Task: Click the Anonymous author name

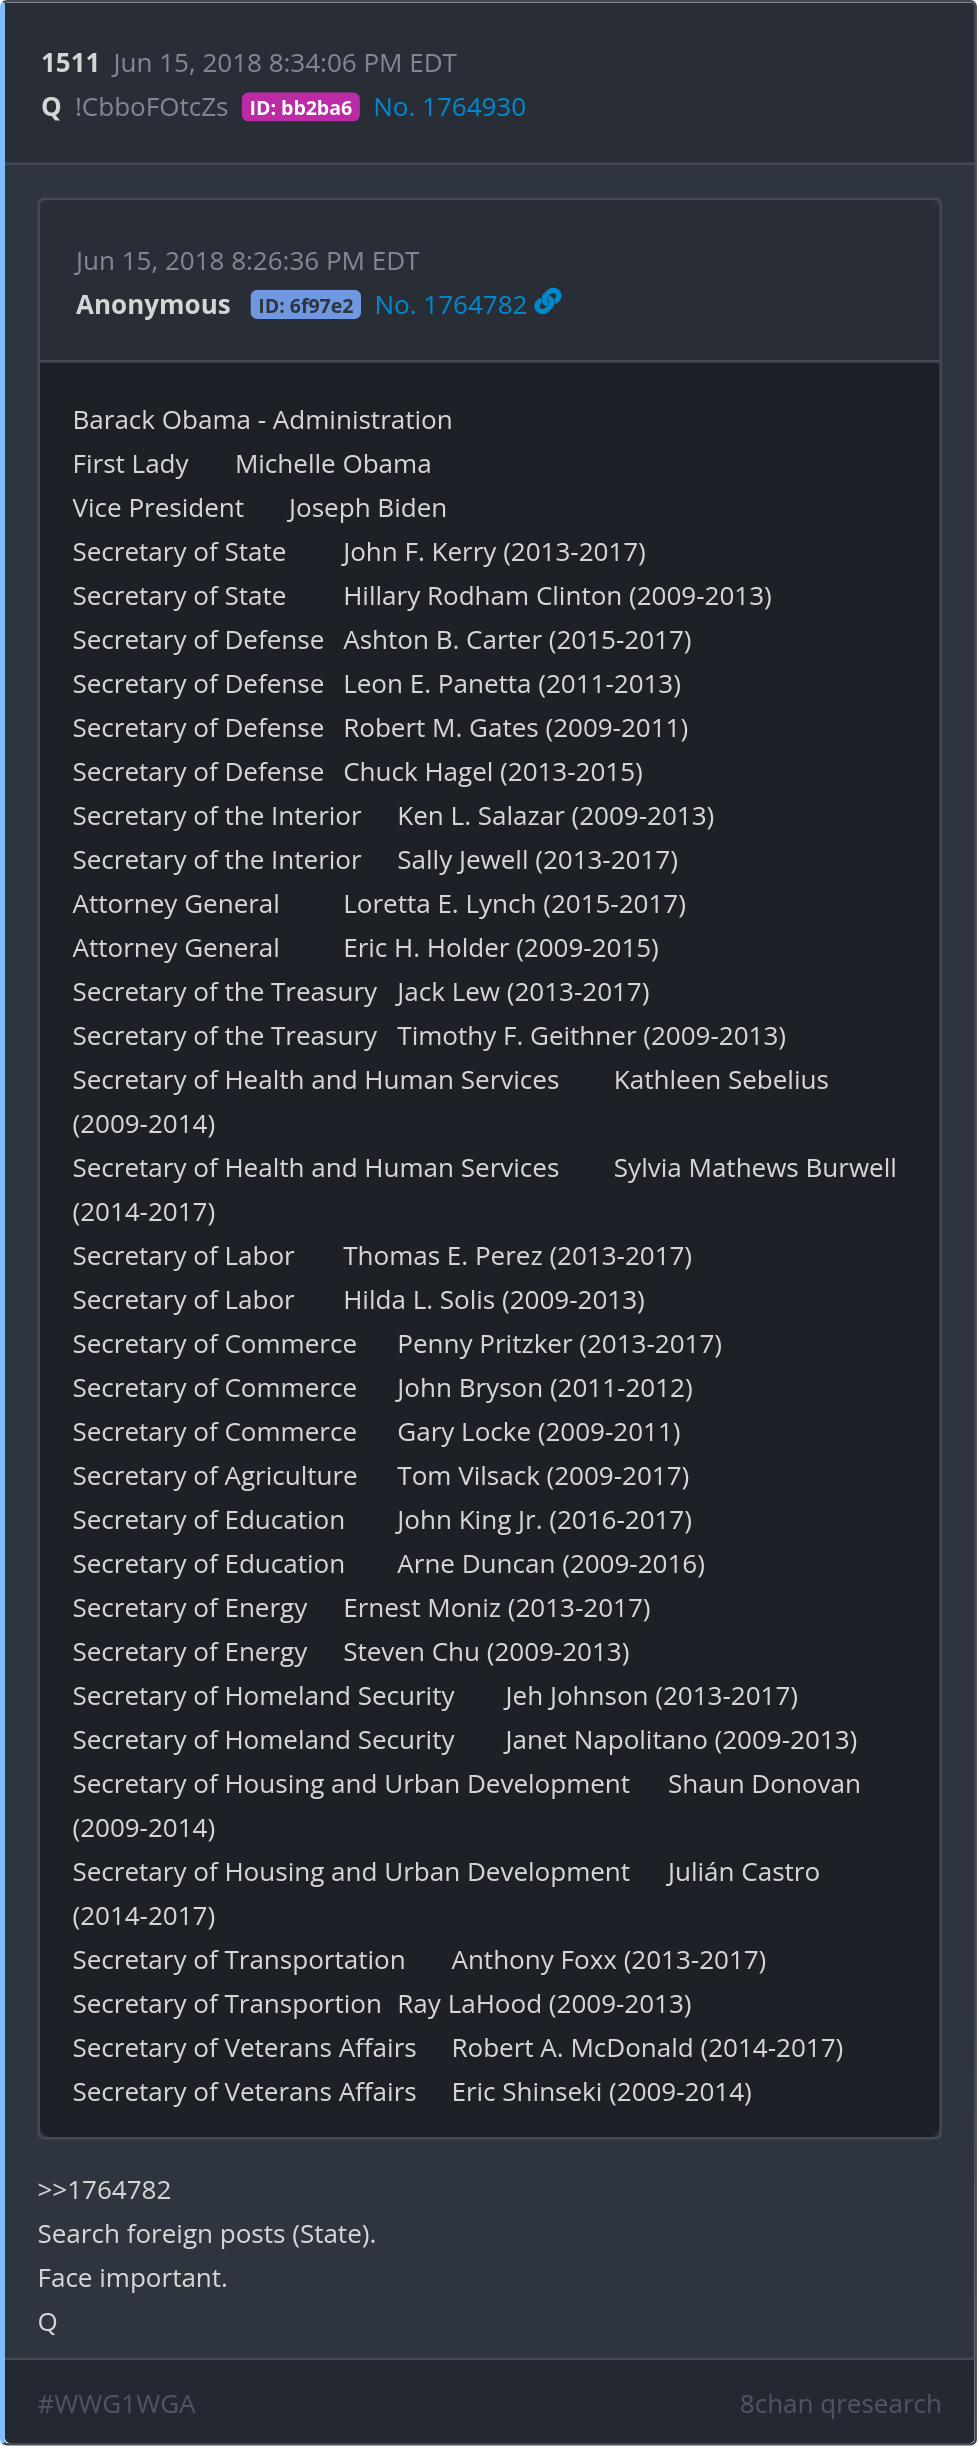Action: point(153,305)
